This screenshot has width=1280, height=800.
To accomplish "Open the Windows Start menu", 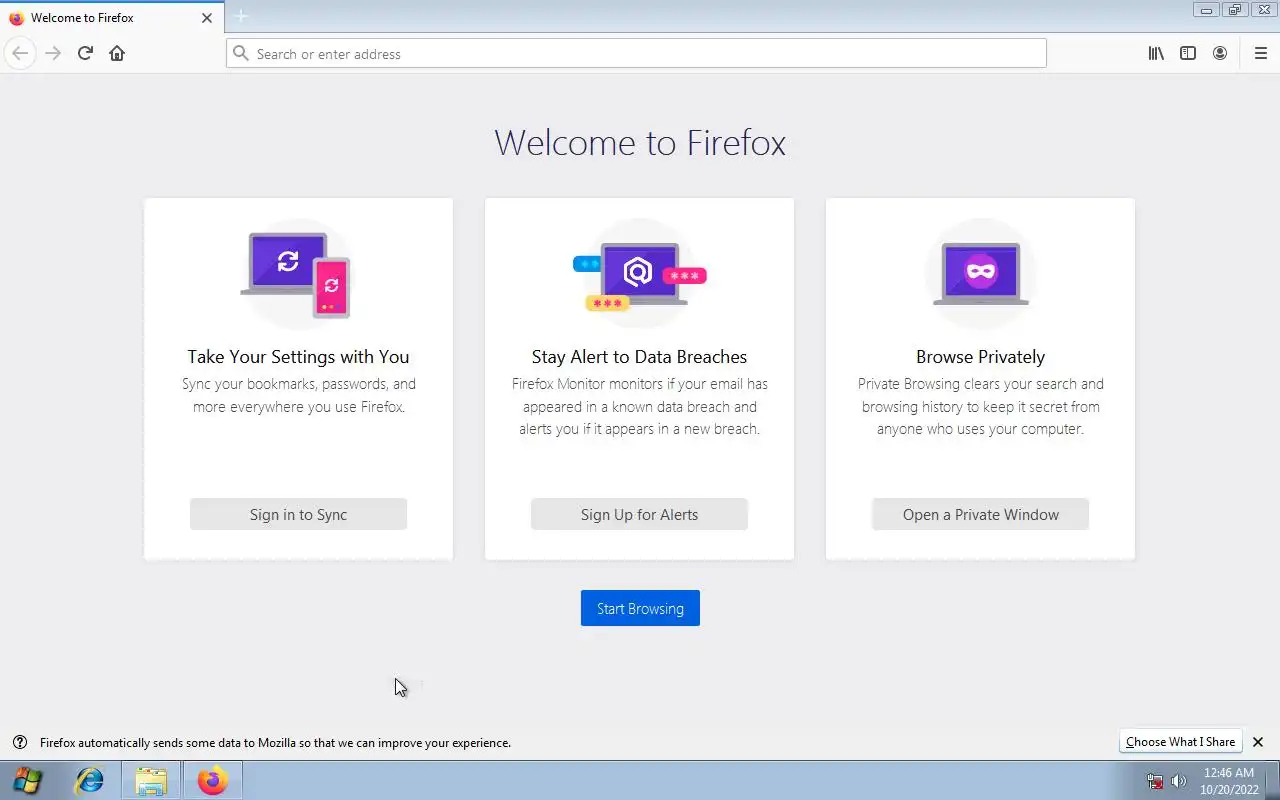I will click(x=28, y=780).
